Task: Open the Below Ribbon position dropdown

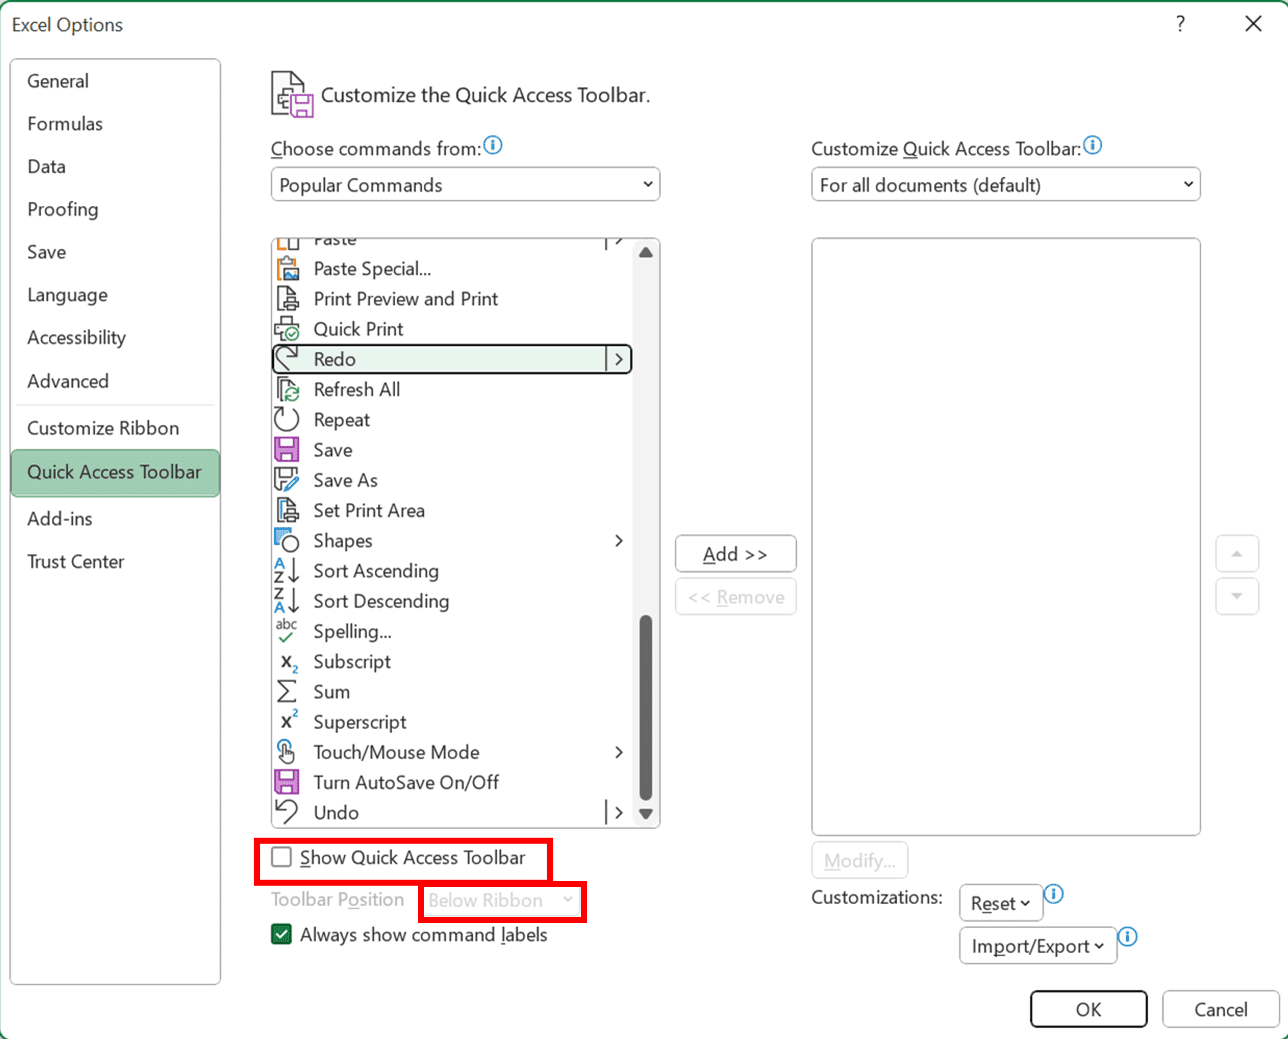Action: pos(501,901)
